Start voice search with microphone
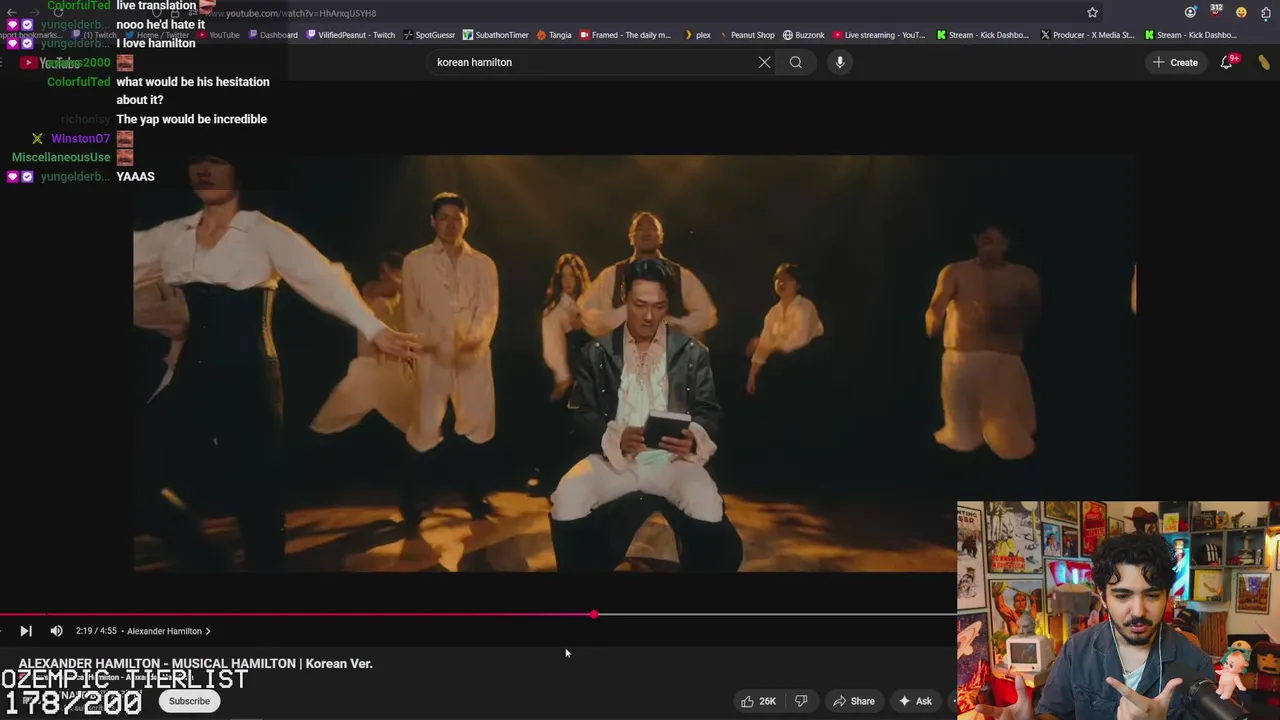Screen dimensions: 1280x720 click(840, 62)
